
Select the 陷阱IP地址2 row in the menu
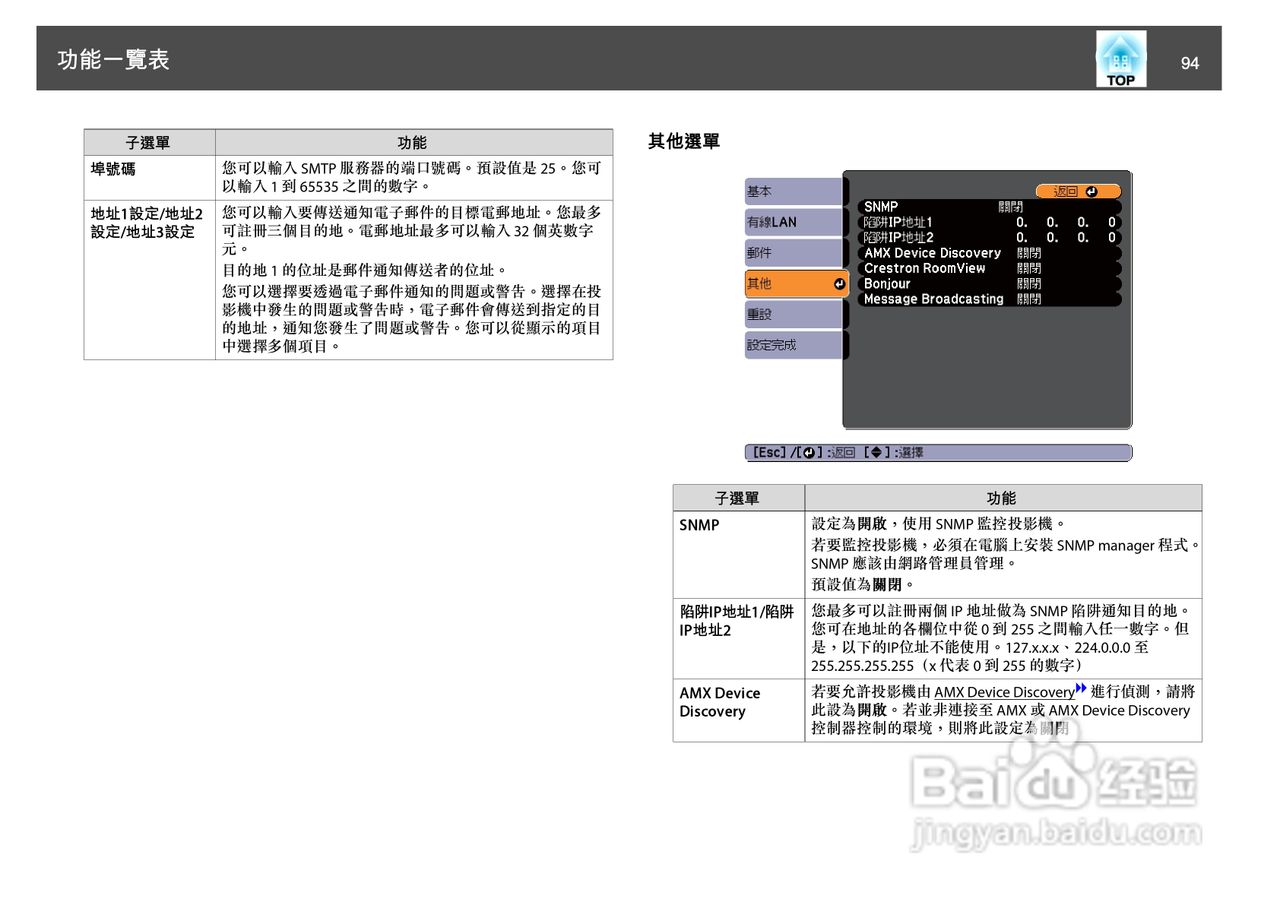coord(990,238)
